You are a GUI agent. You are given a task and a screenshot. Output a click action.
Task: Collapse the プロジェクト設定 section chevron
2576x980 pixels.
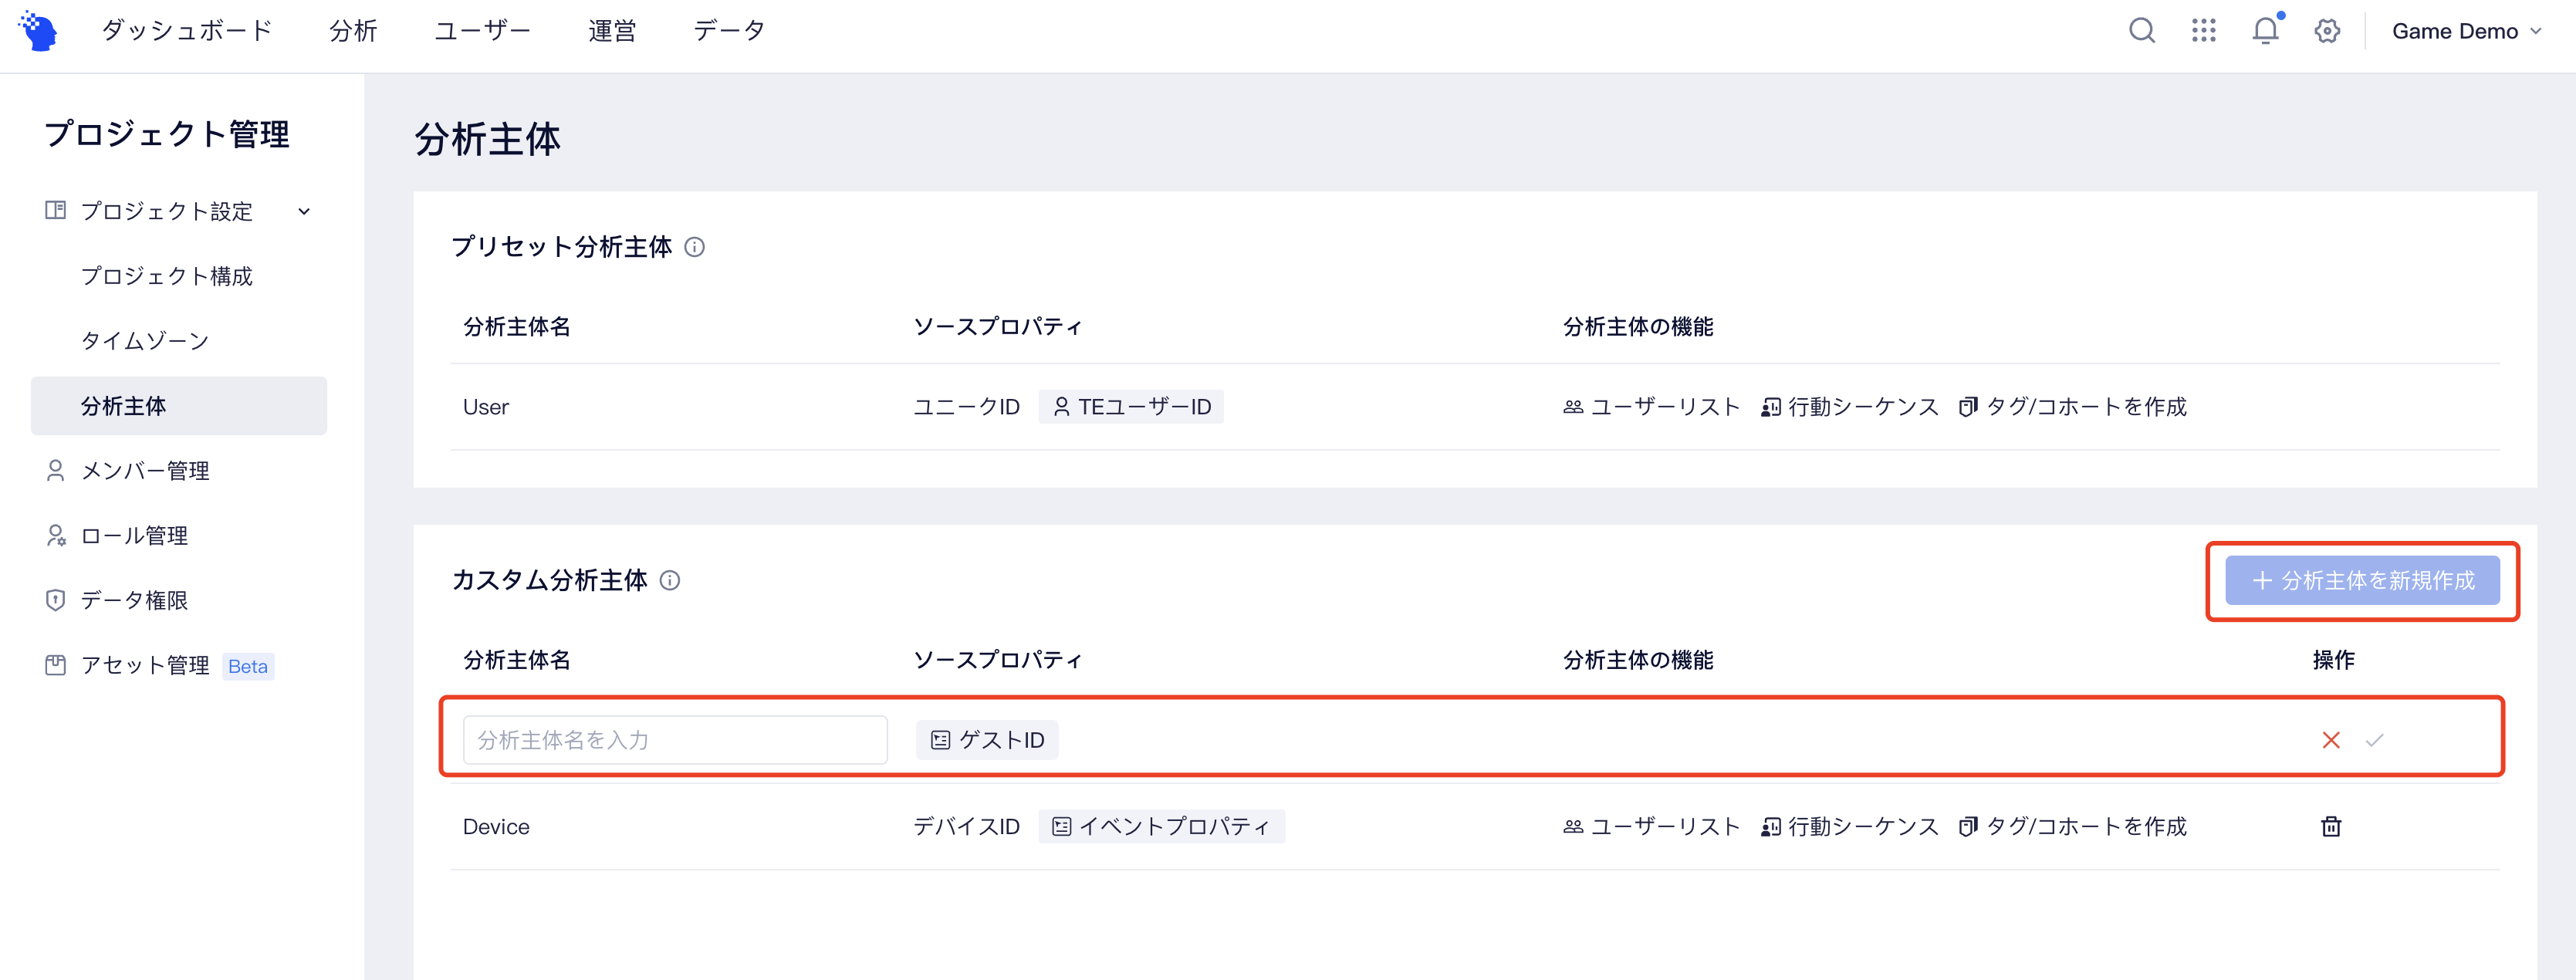304,211
